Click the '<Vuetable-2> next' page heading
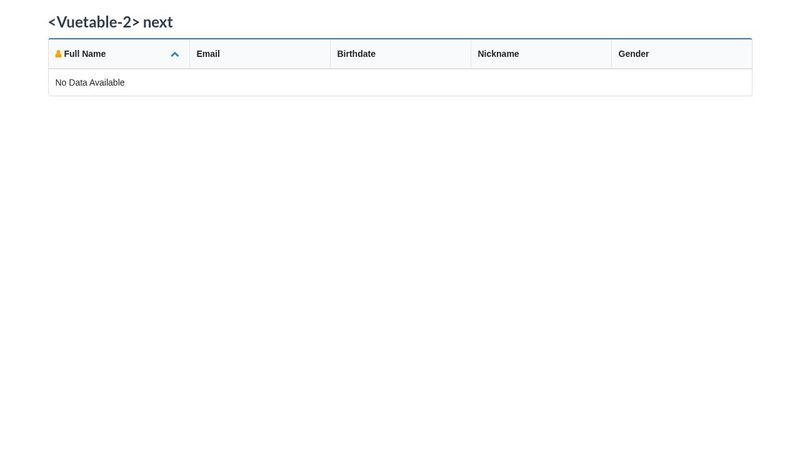The image size is (800, 450). (111, 22)
